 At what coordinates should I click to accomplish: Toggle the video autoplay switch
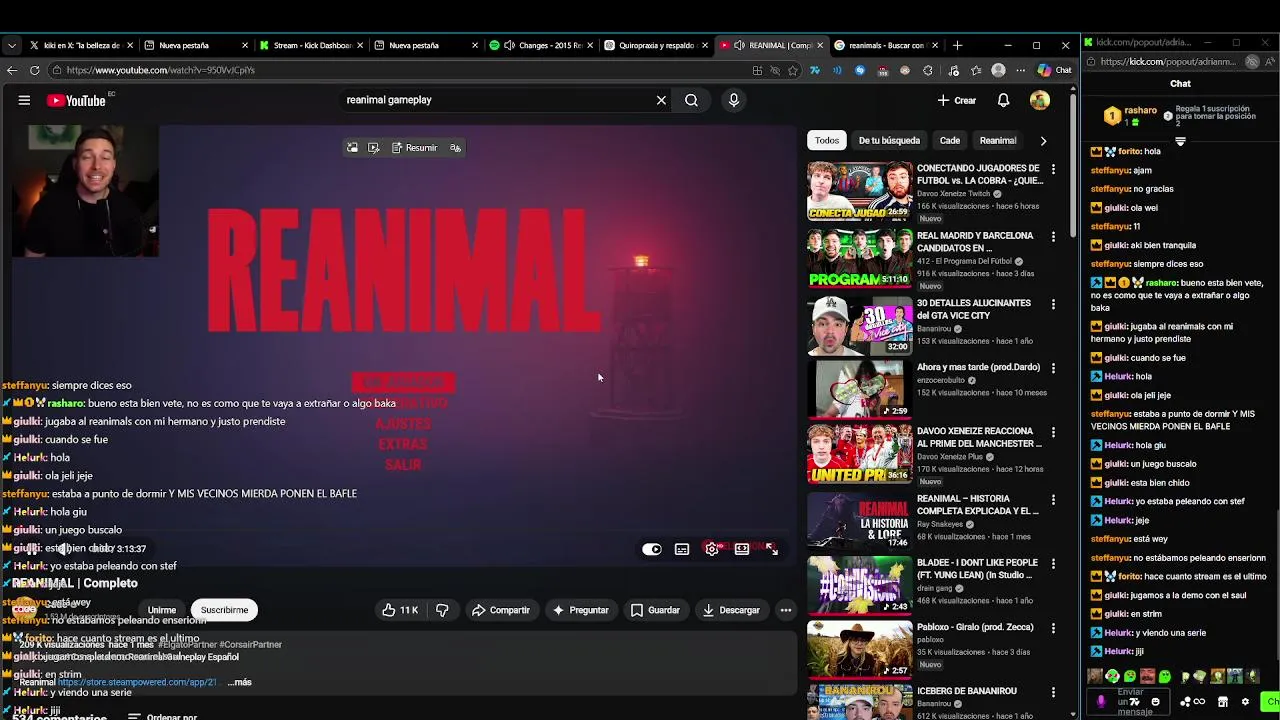pos(652,549)
